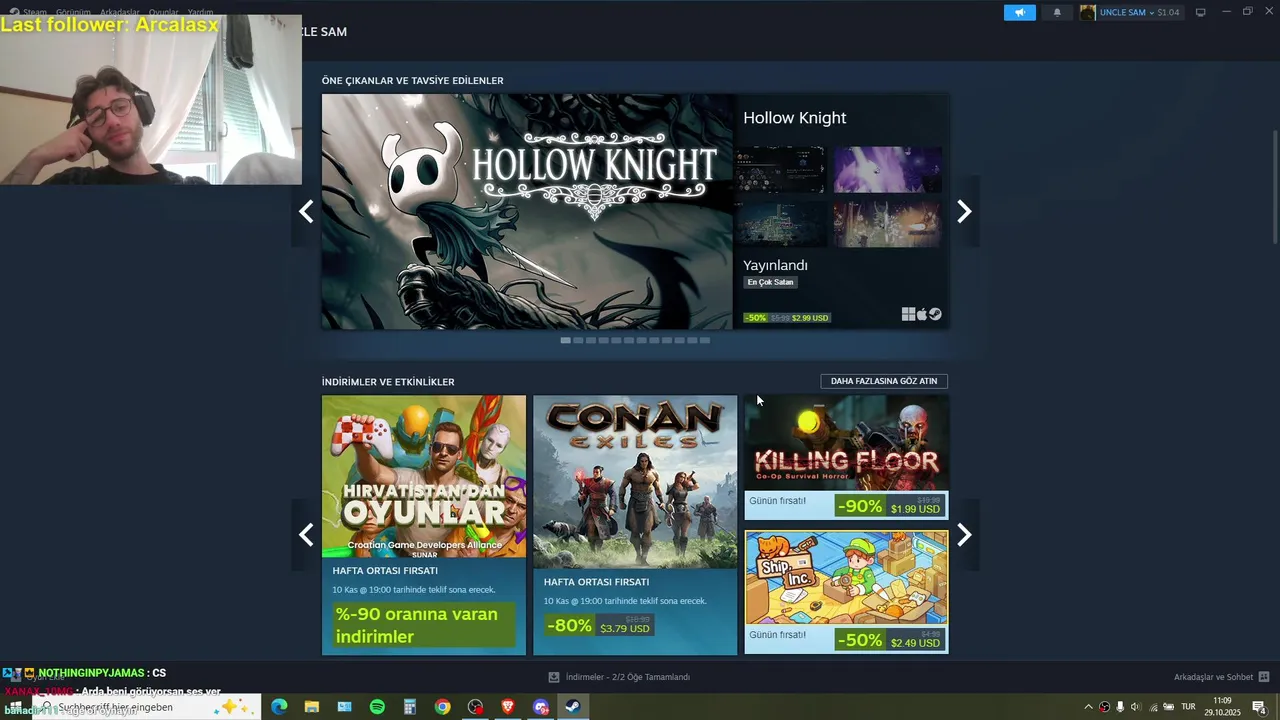Click the system tray volume icon
Image resolution: width=1280 pixels, height=720 pixels.
pyautogui.click(x=1135, y=707)
